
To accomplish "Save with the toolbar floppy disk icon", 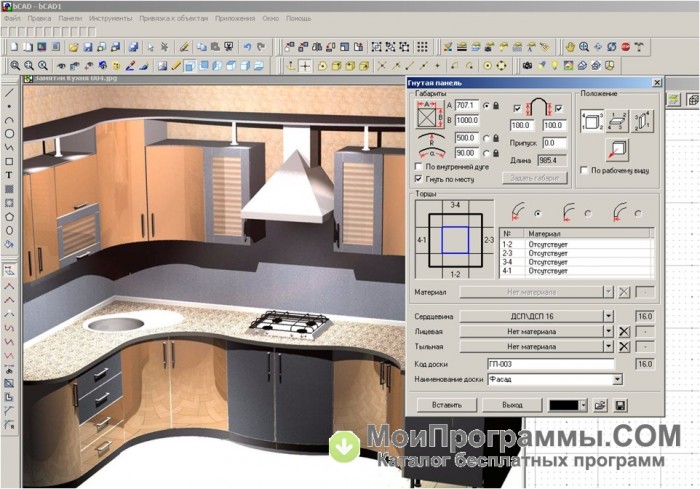I will (x=88, y=47).
